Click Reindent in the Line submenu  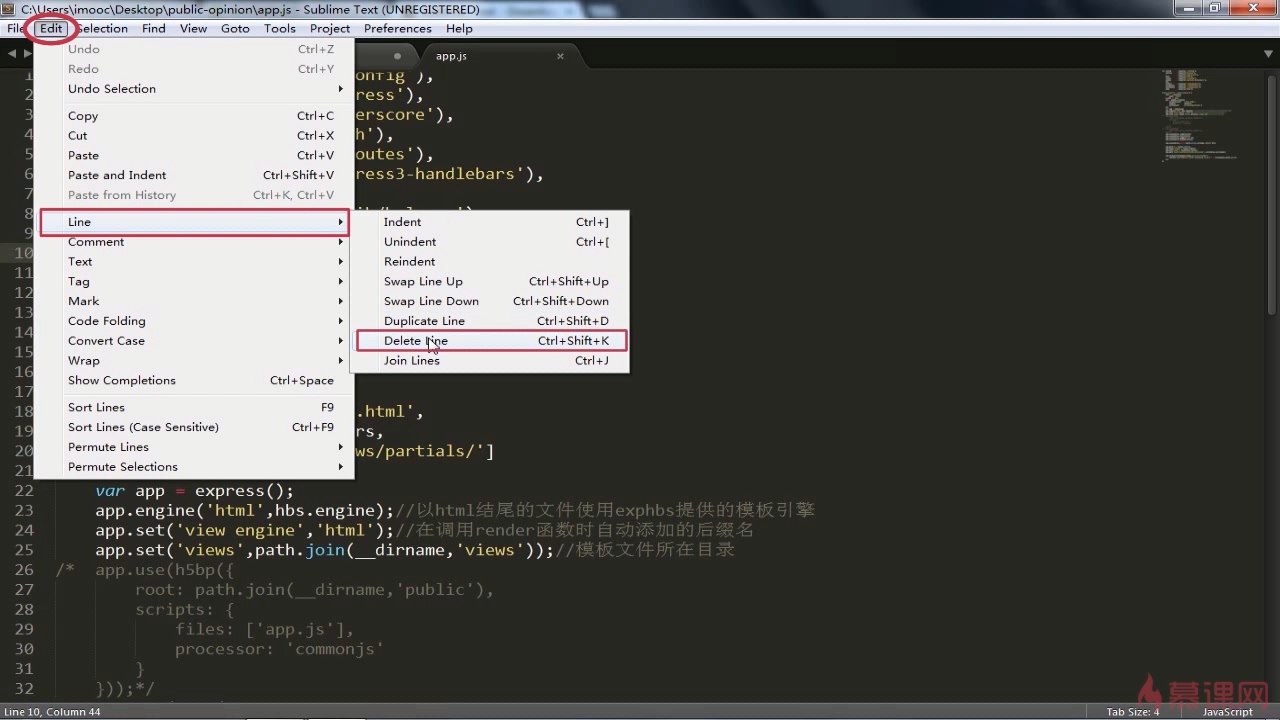point(492,262)
